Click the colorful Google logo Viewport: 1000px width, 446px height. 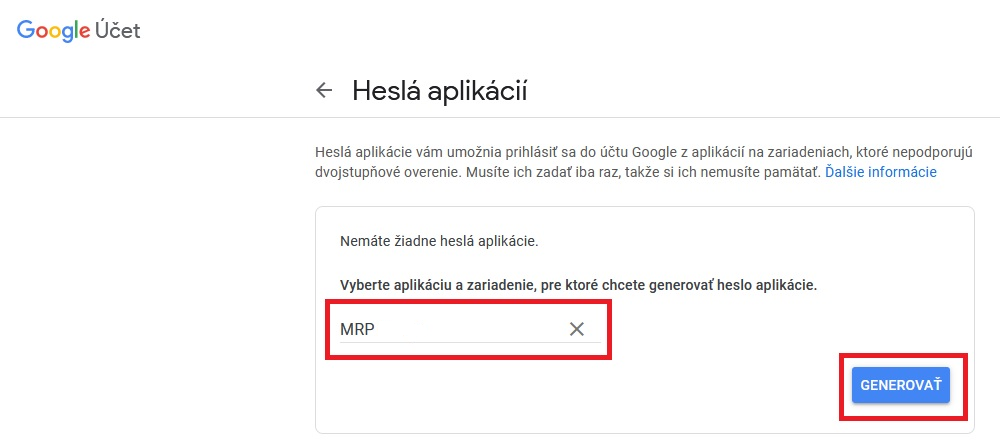tap(54, 31)
